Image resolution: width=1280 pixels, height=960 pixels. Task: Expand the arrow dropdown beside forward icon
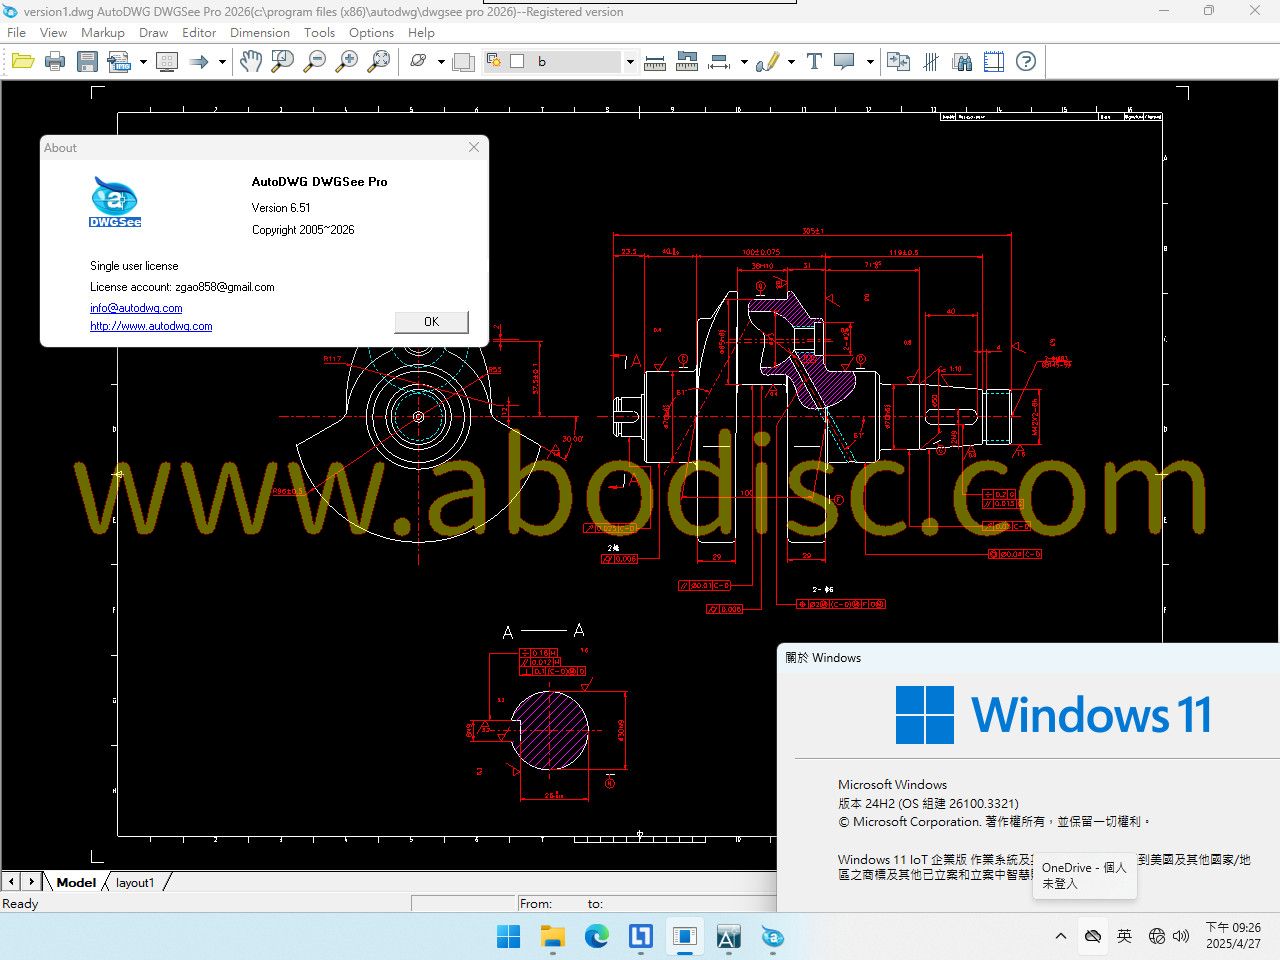222,62
